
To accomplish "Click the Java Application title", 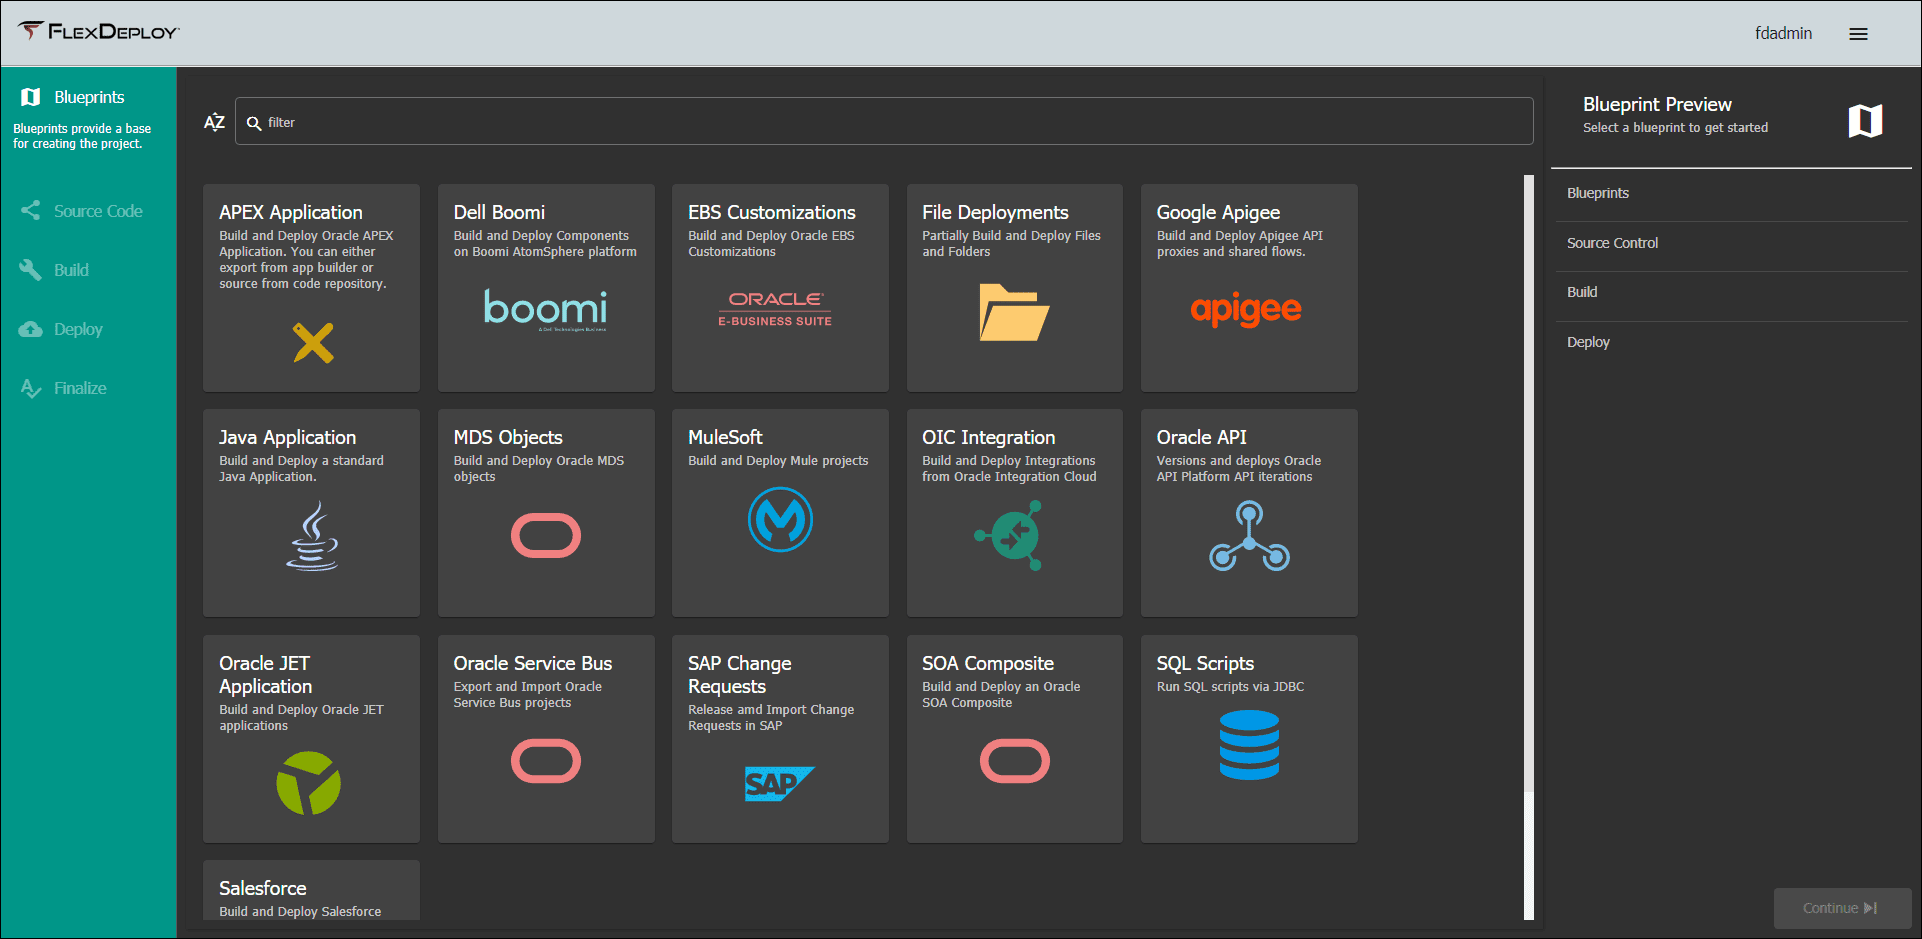I will click(x=287, y=437).
